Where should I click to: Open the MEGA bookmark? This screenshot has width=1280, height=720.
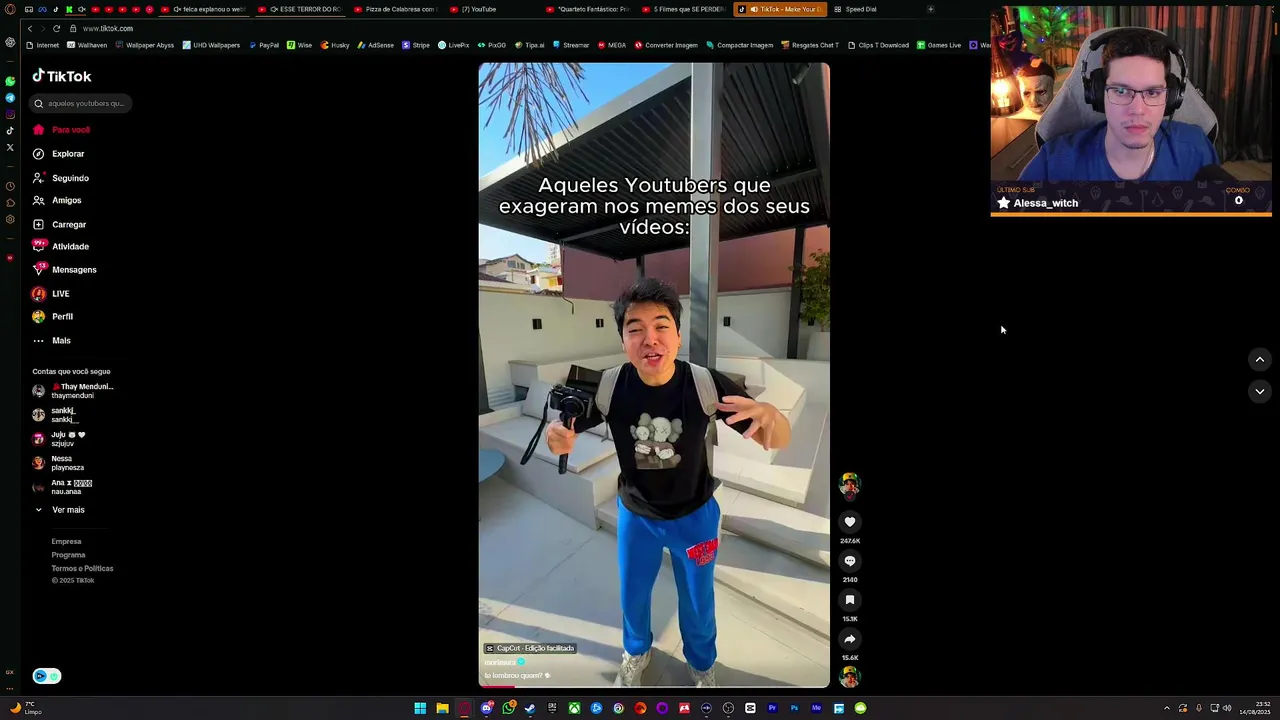(x=612, y=45)
